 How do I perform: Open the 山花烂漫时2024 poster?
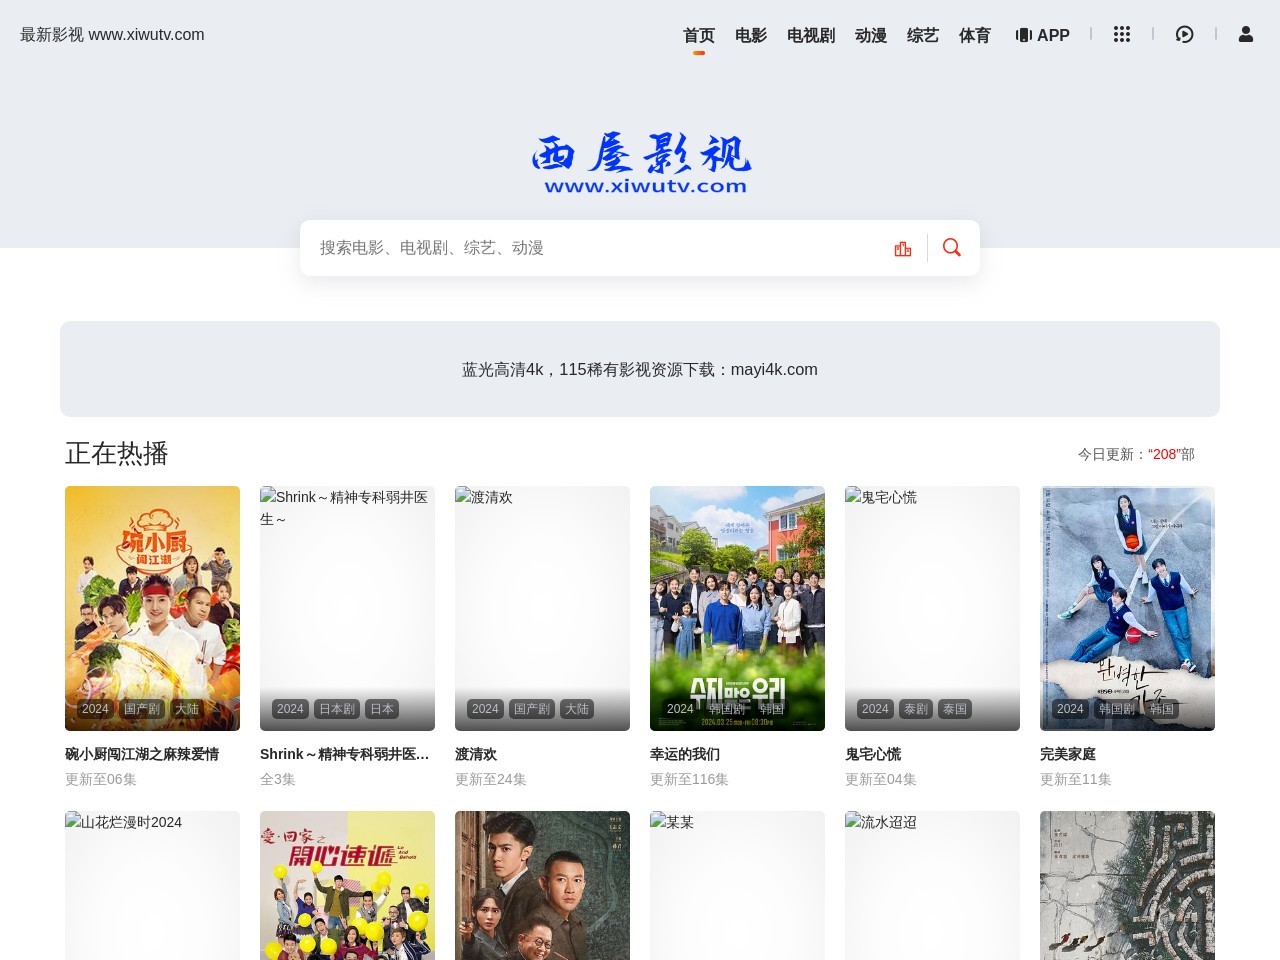152,885
